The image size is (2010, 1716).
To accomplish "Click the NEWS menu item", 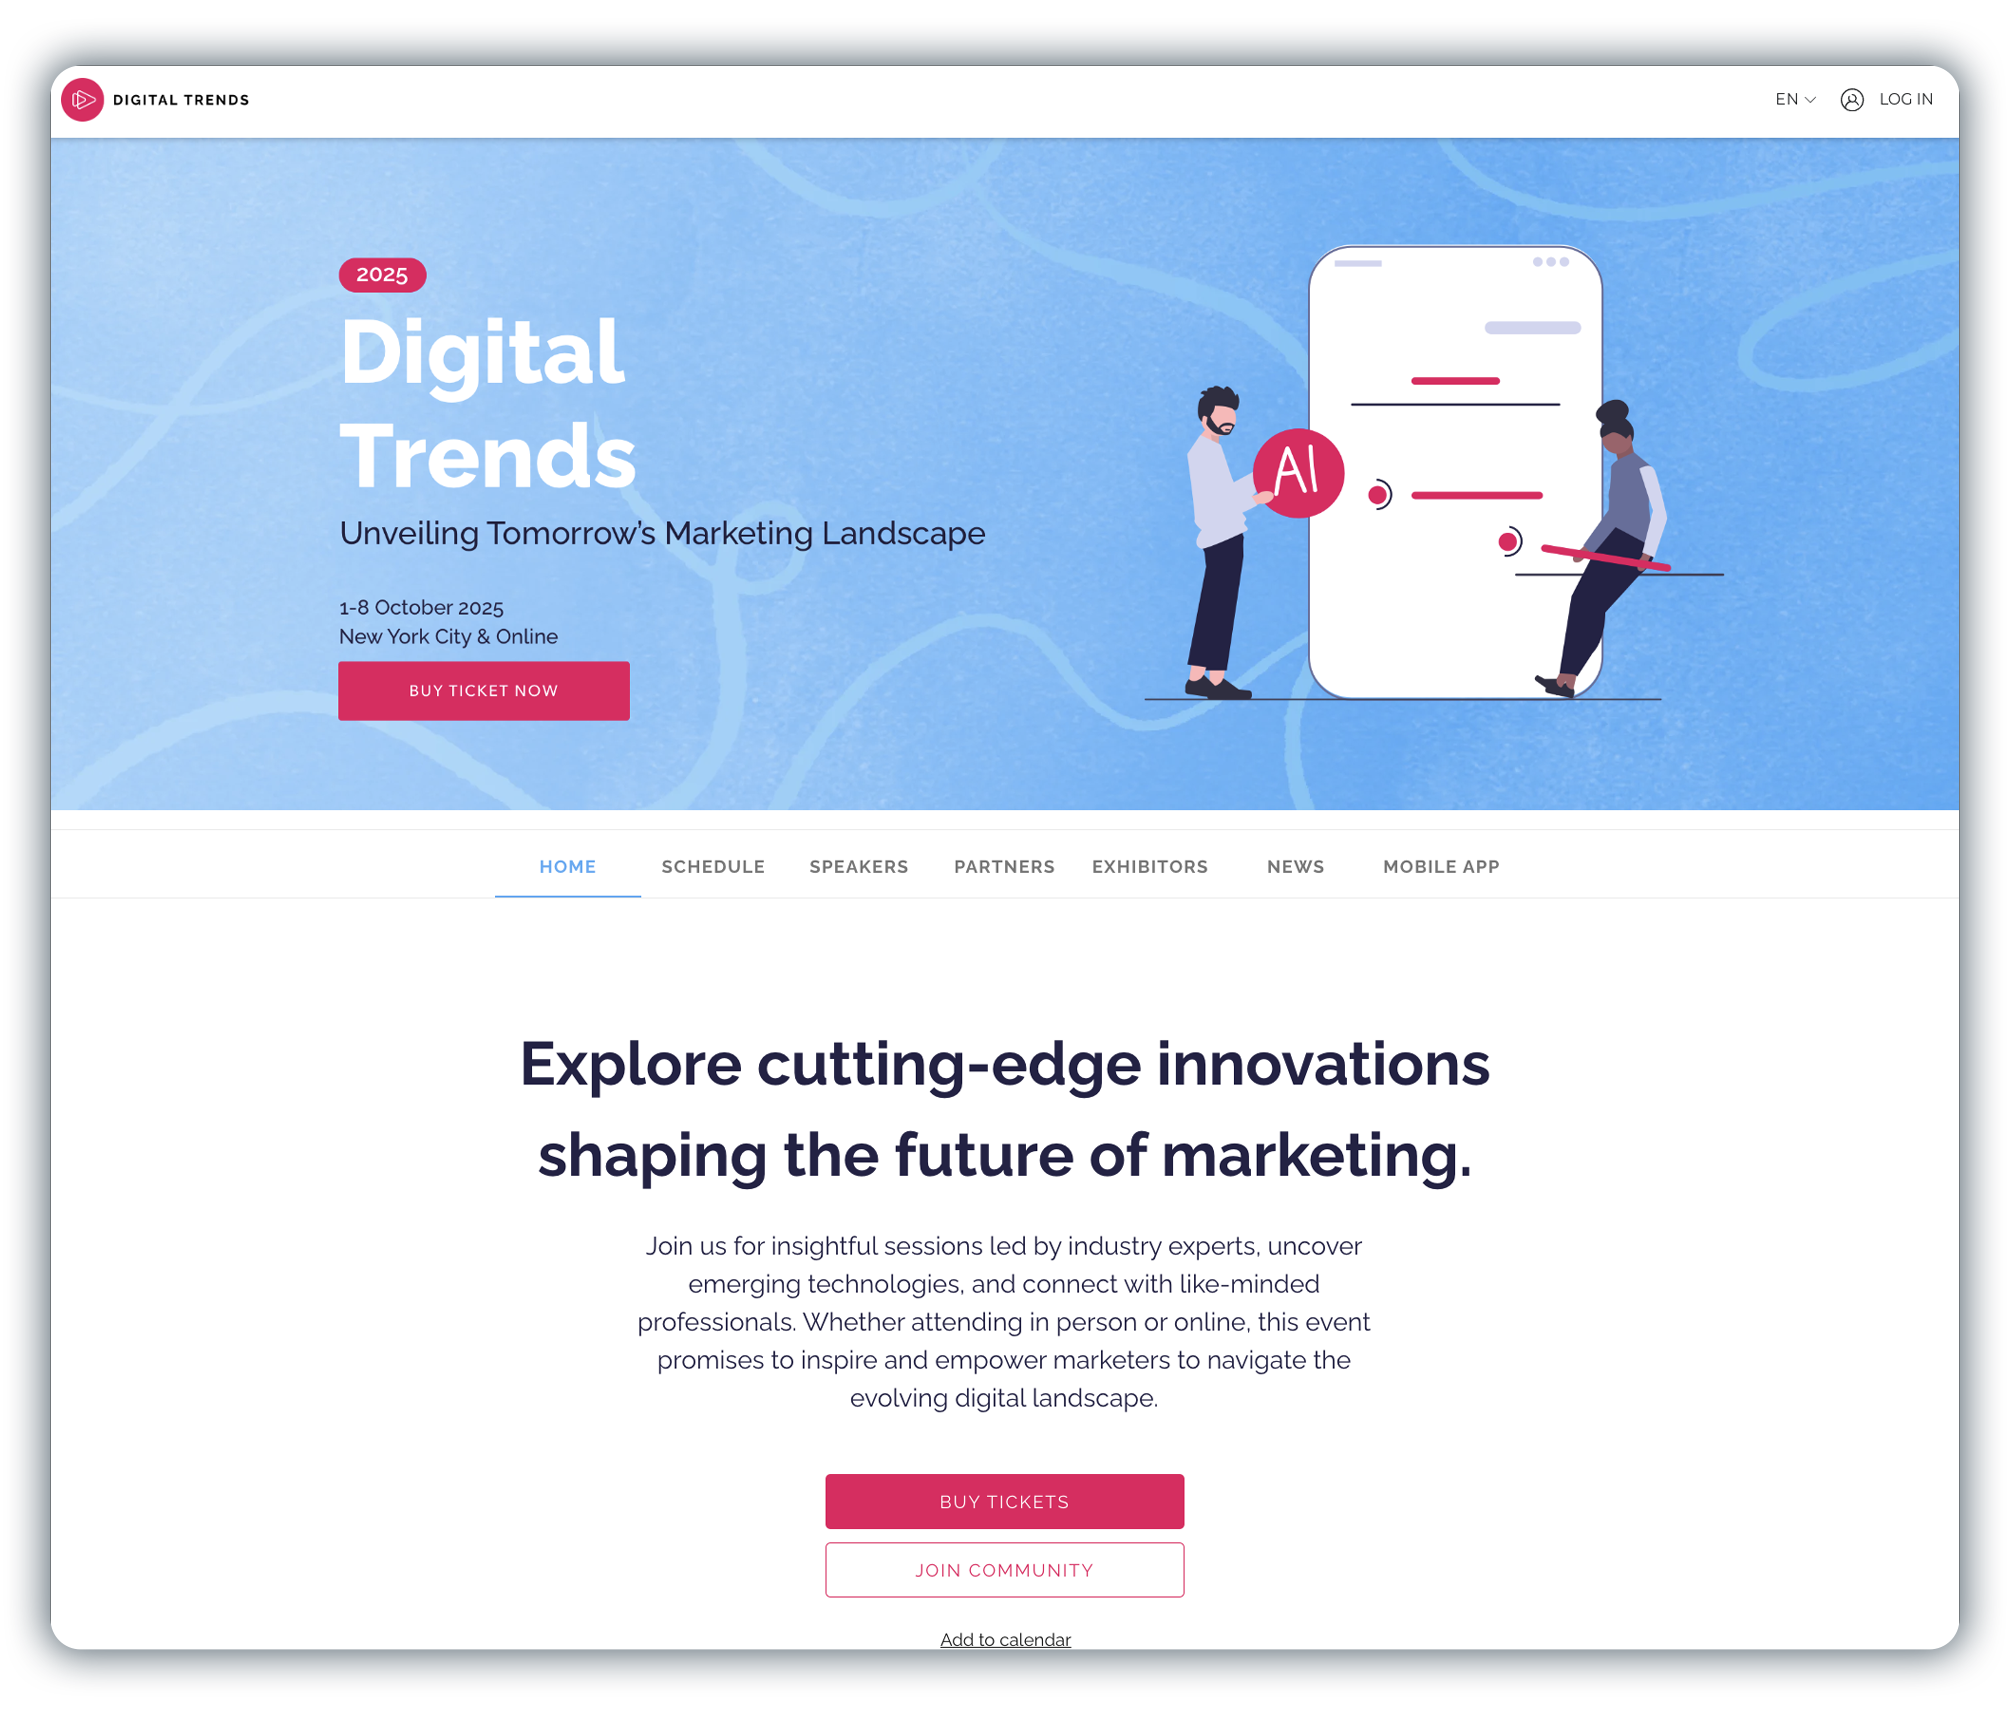I will pyautogui.click(x=1295, y=867).
